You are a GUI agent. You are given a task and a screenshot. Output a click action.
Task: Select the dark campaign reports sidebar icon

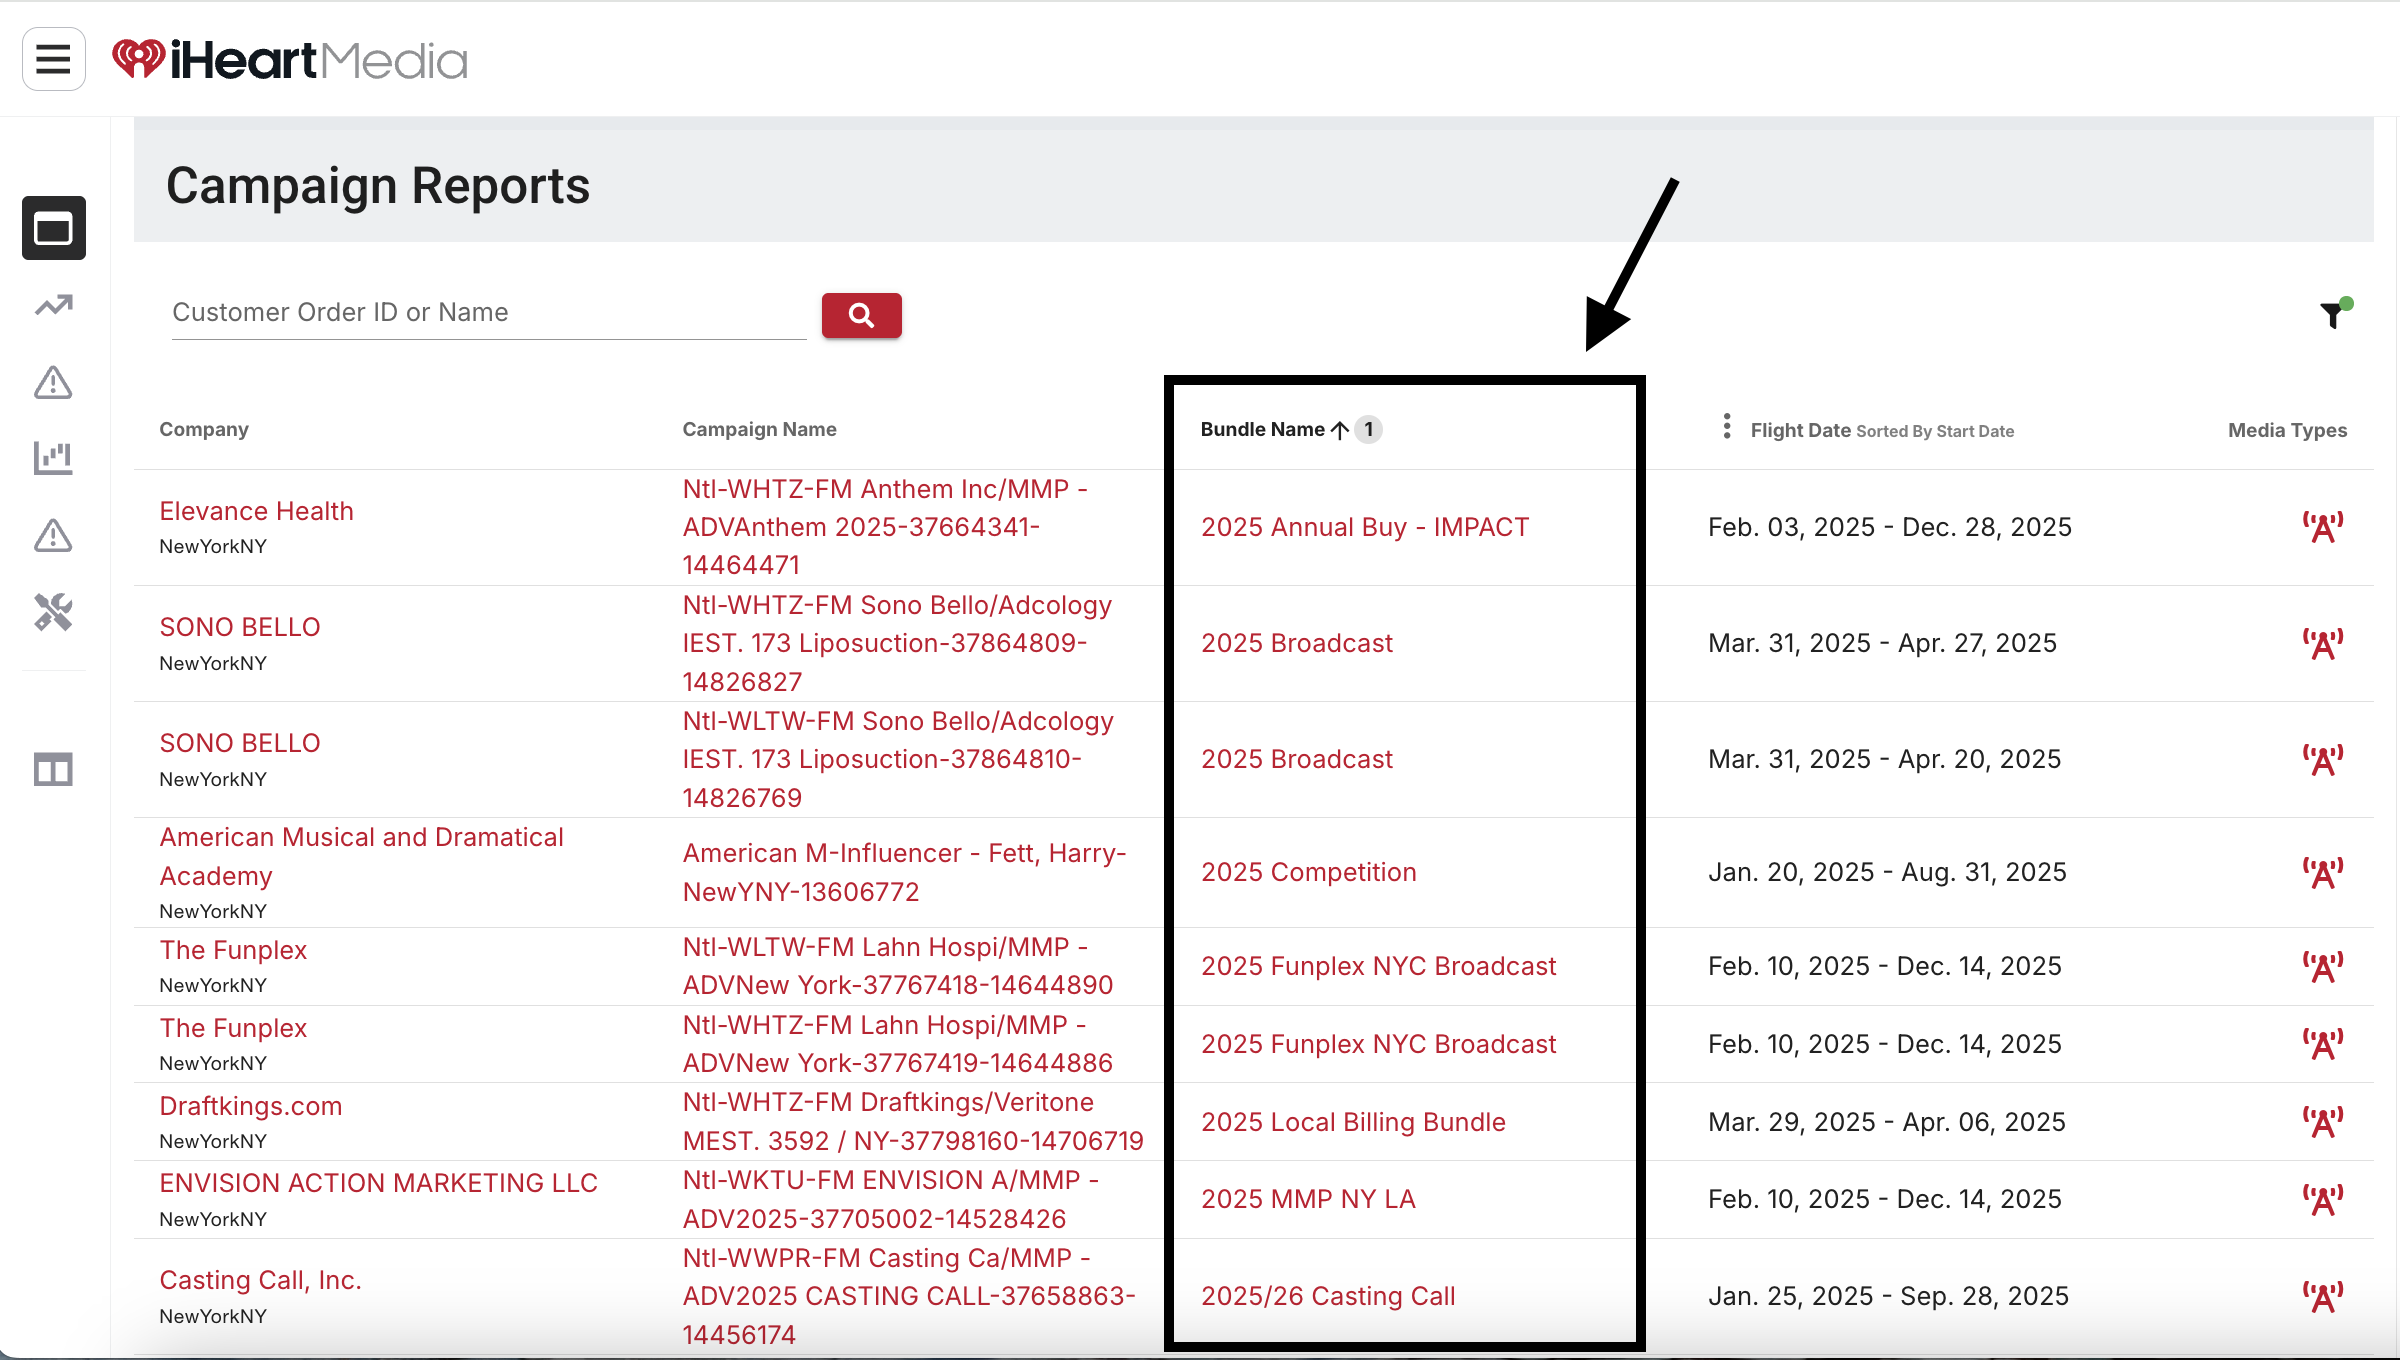(54, 228)
